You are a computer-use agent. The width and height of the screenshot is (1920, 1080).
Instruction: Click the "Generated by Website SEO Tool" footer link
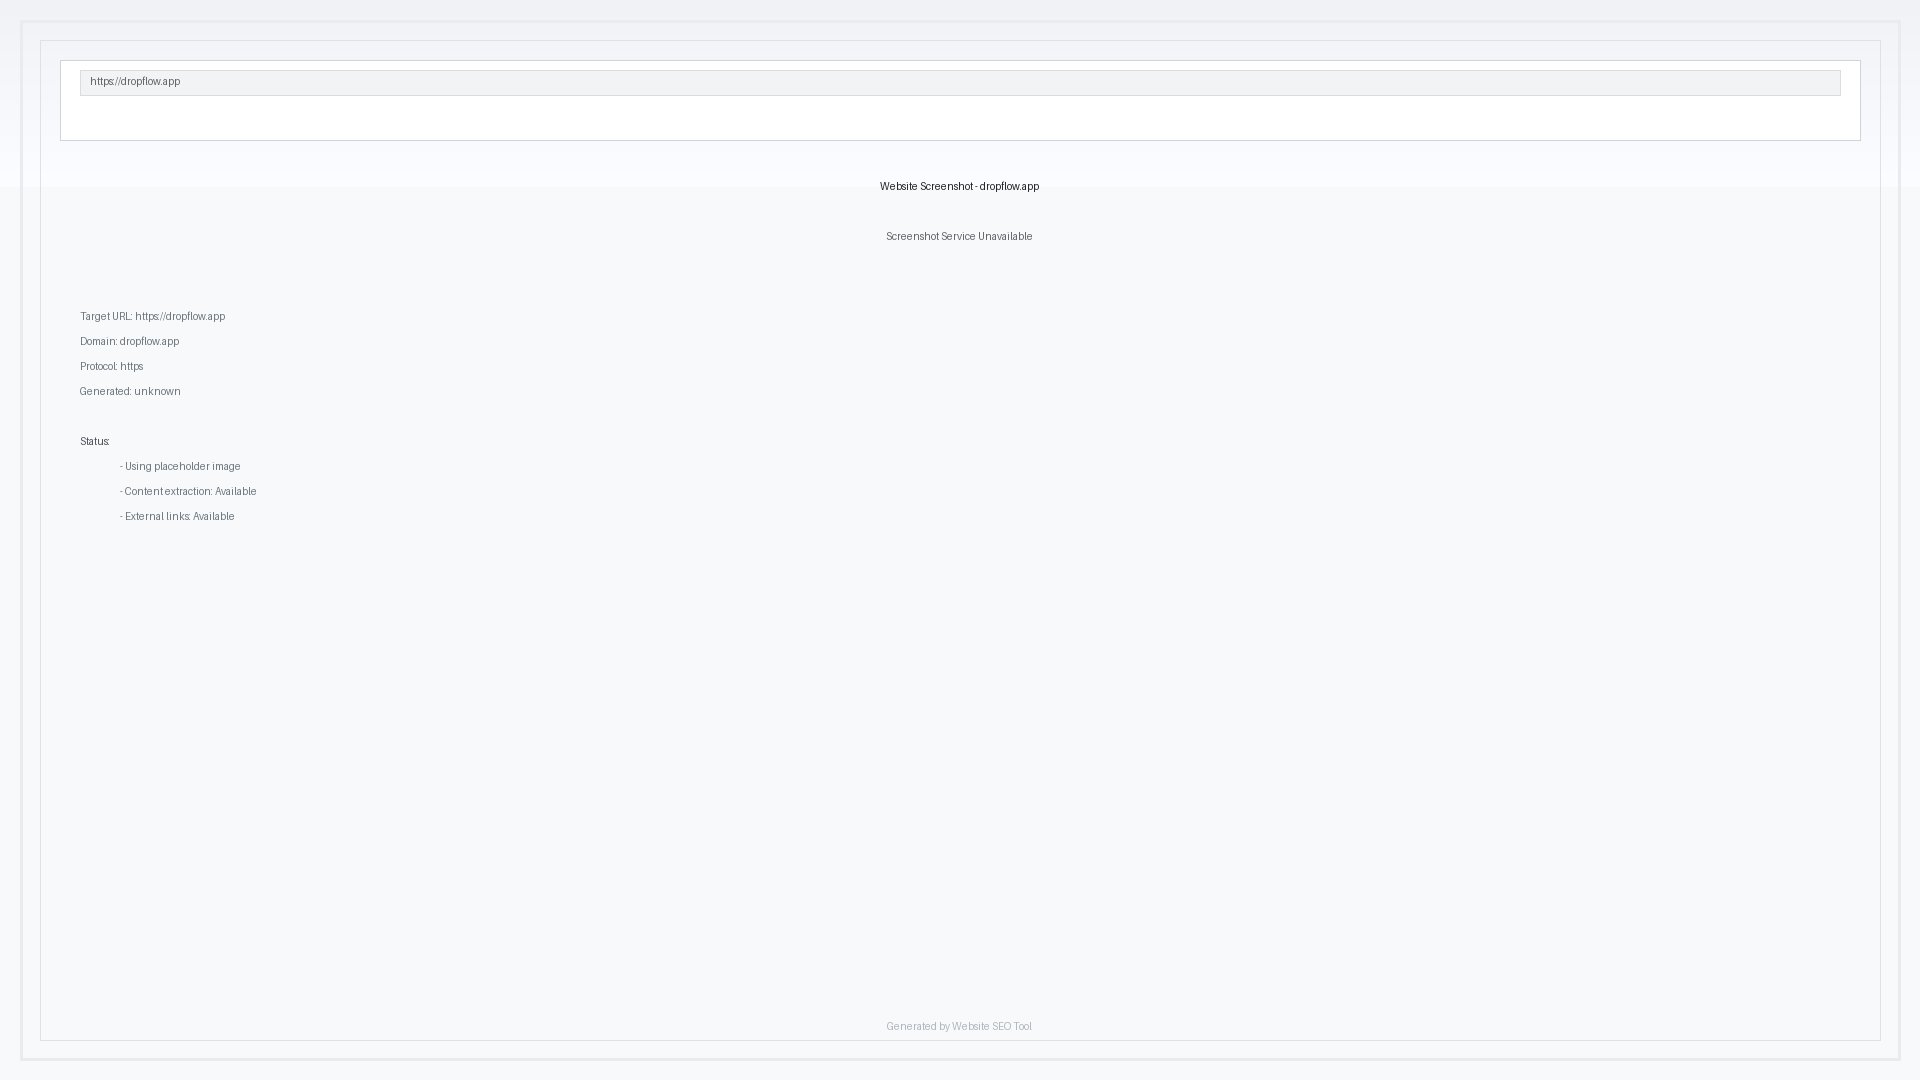[959, 1026]
